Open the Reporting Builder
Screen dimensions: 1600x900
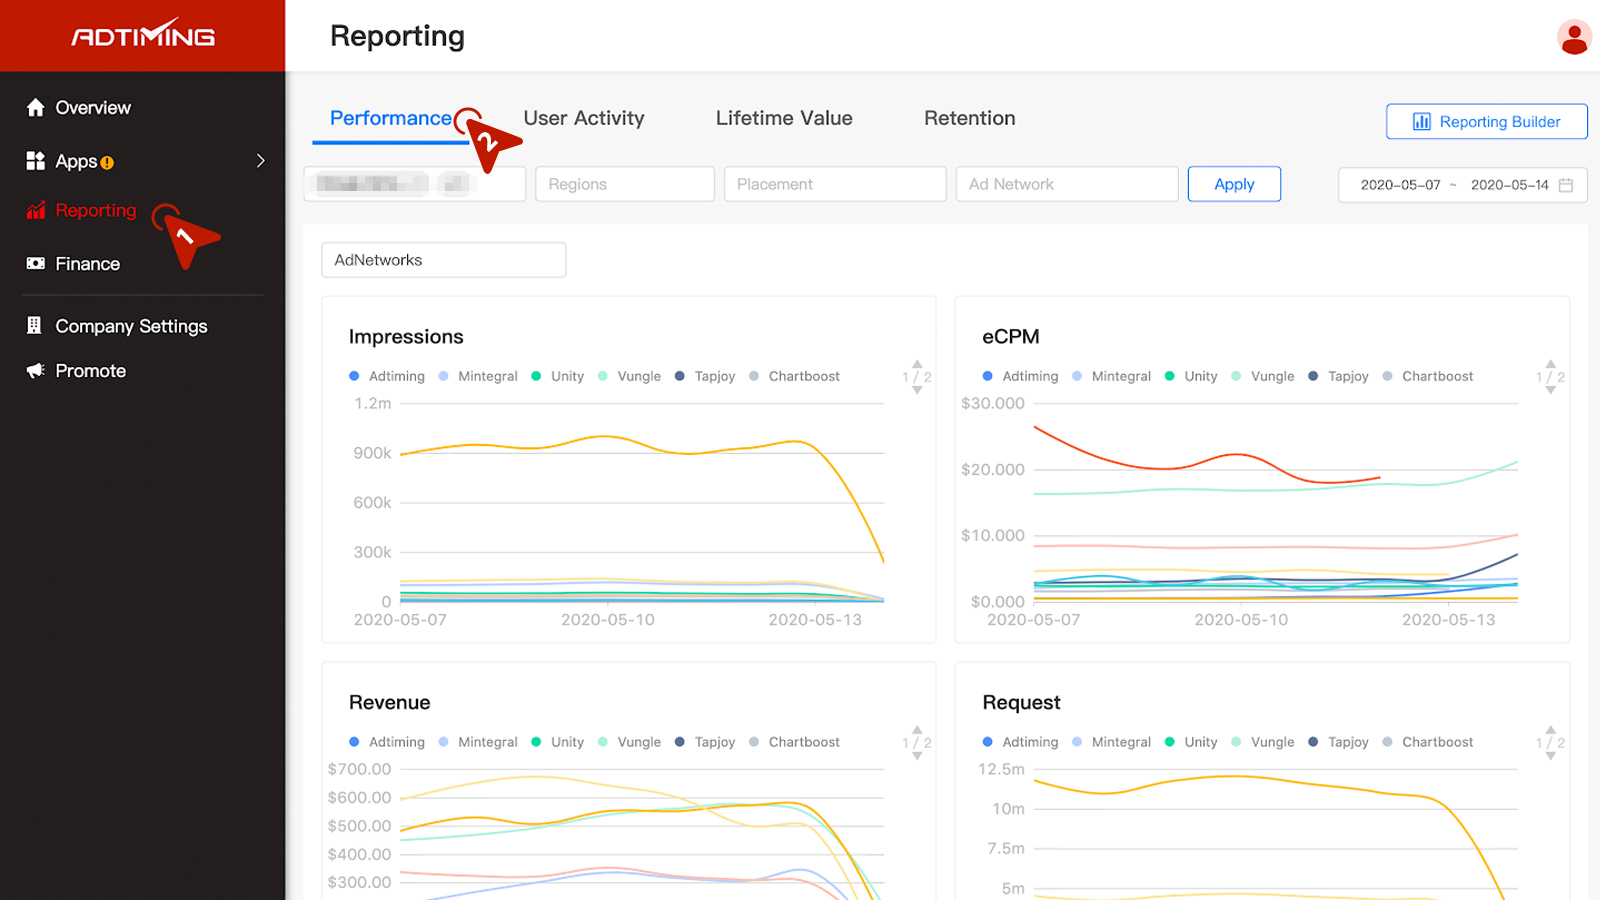click(x=1487, y=122)
